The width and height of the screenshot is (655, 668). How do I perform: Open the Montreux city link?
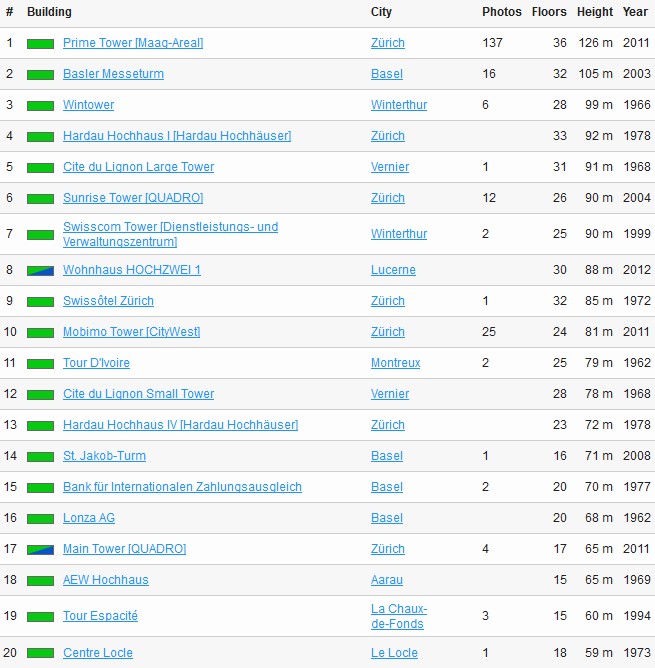(x=395, y=363)
